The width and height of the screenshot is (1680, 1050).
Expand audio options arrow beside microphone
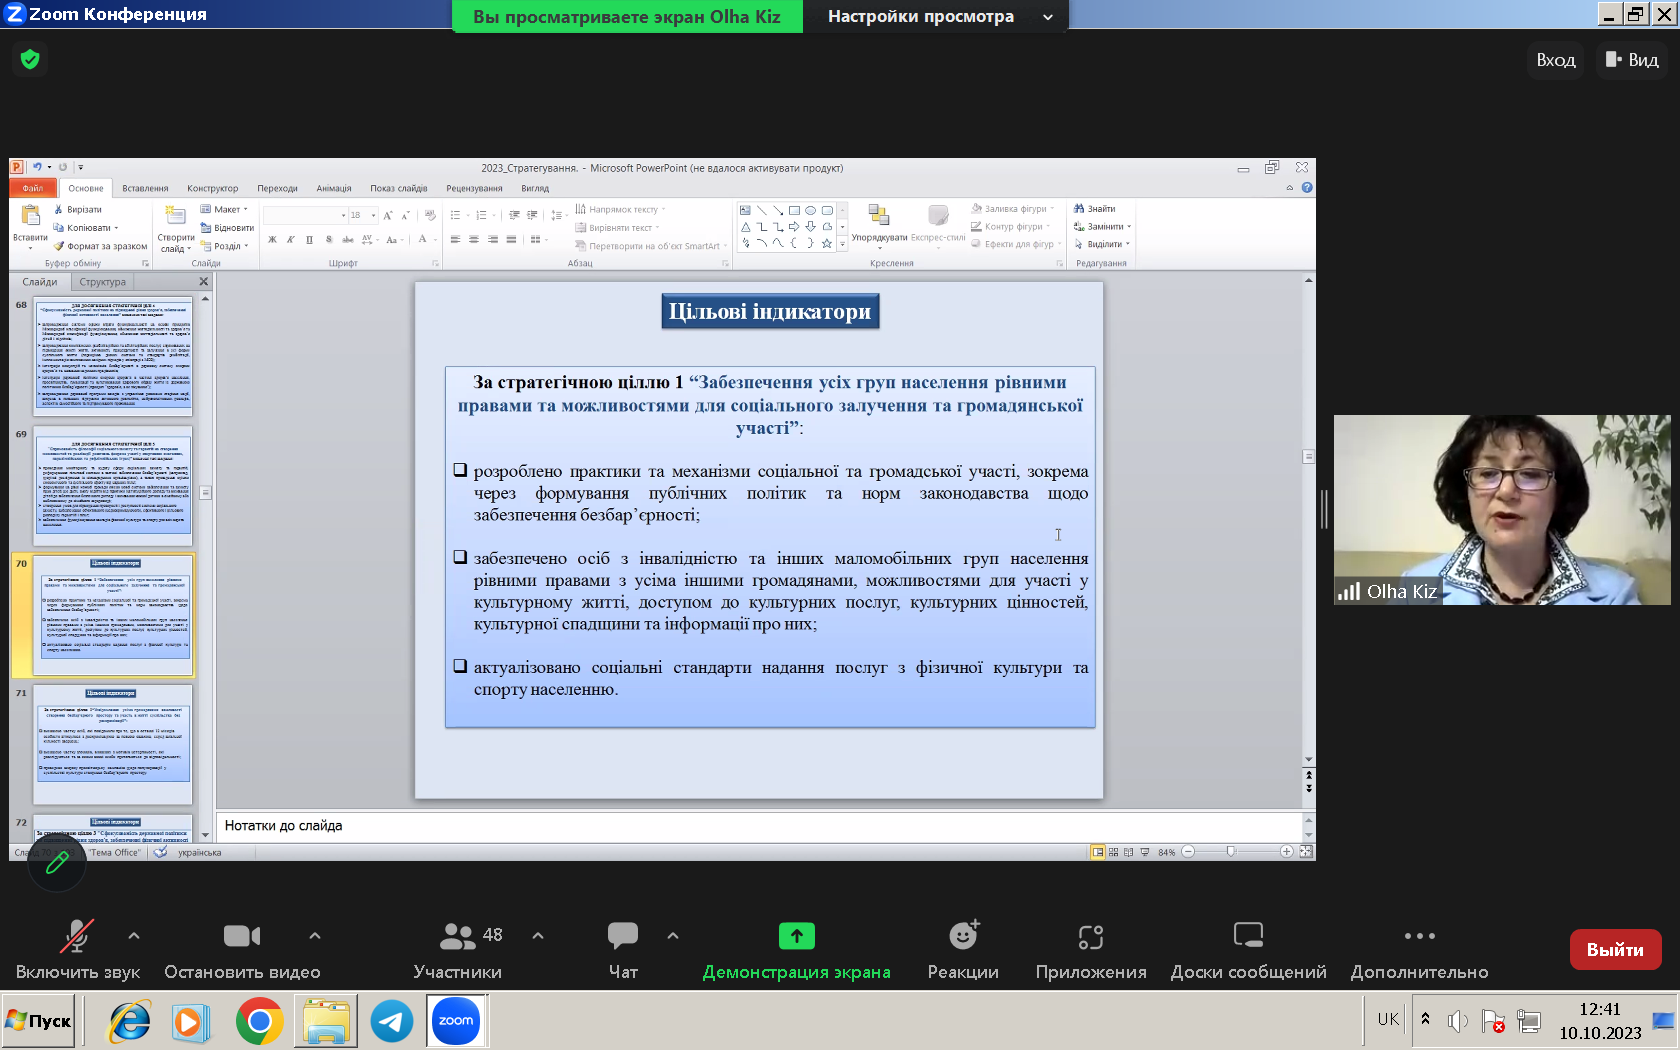pos(134,936)
